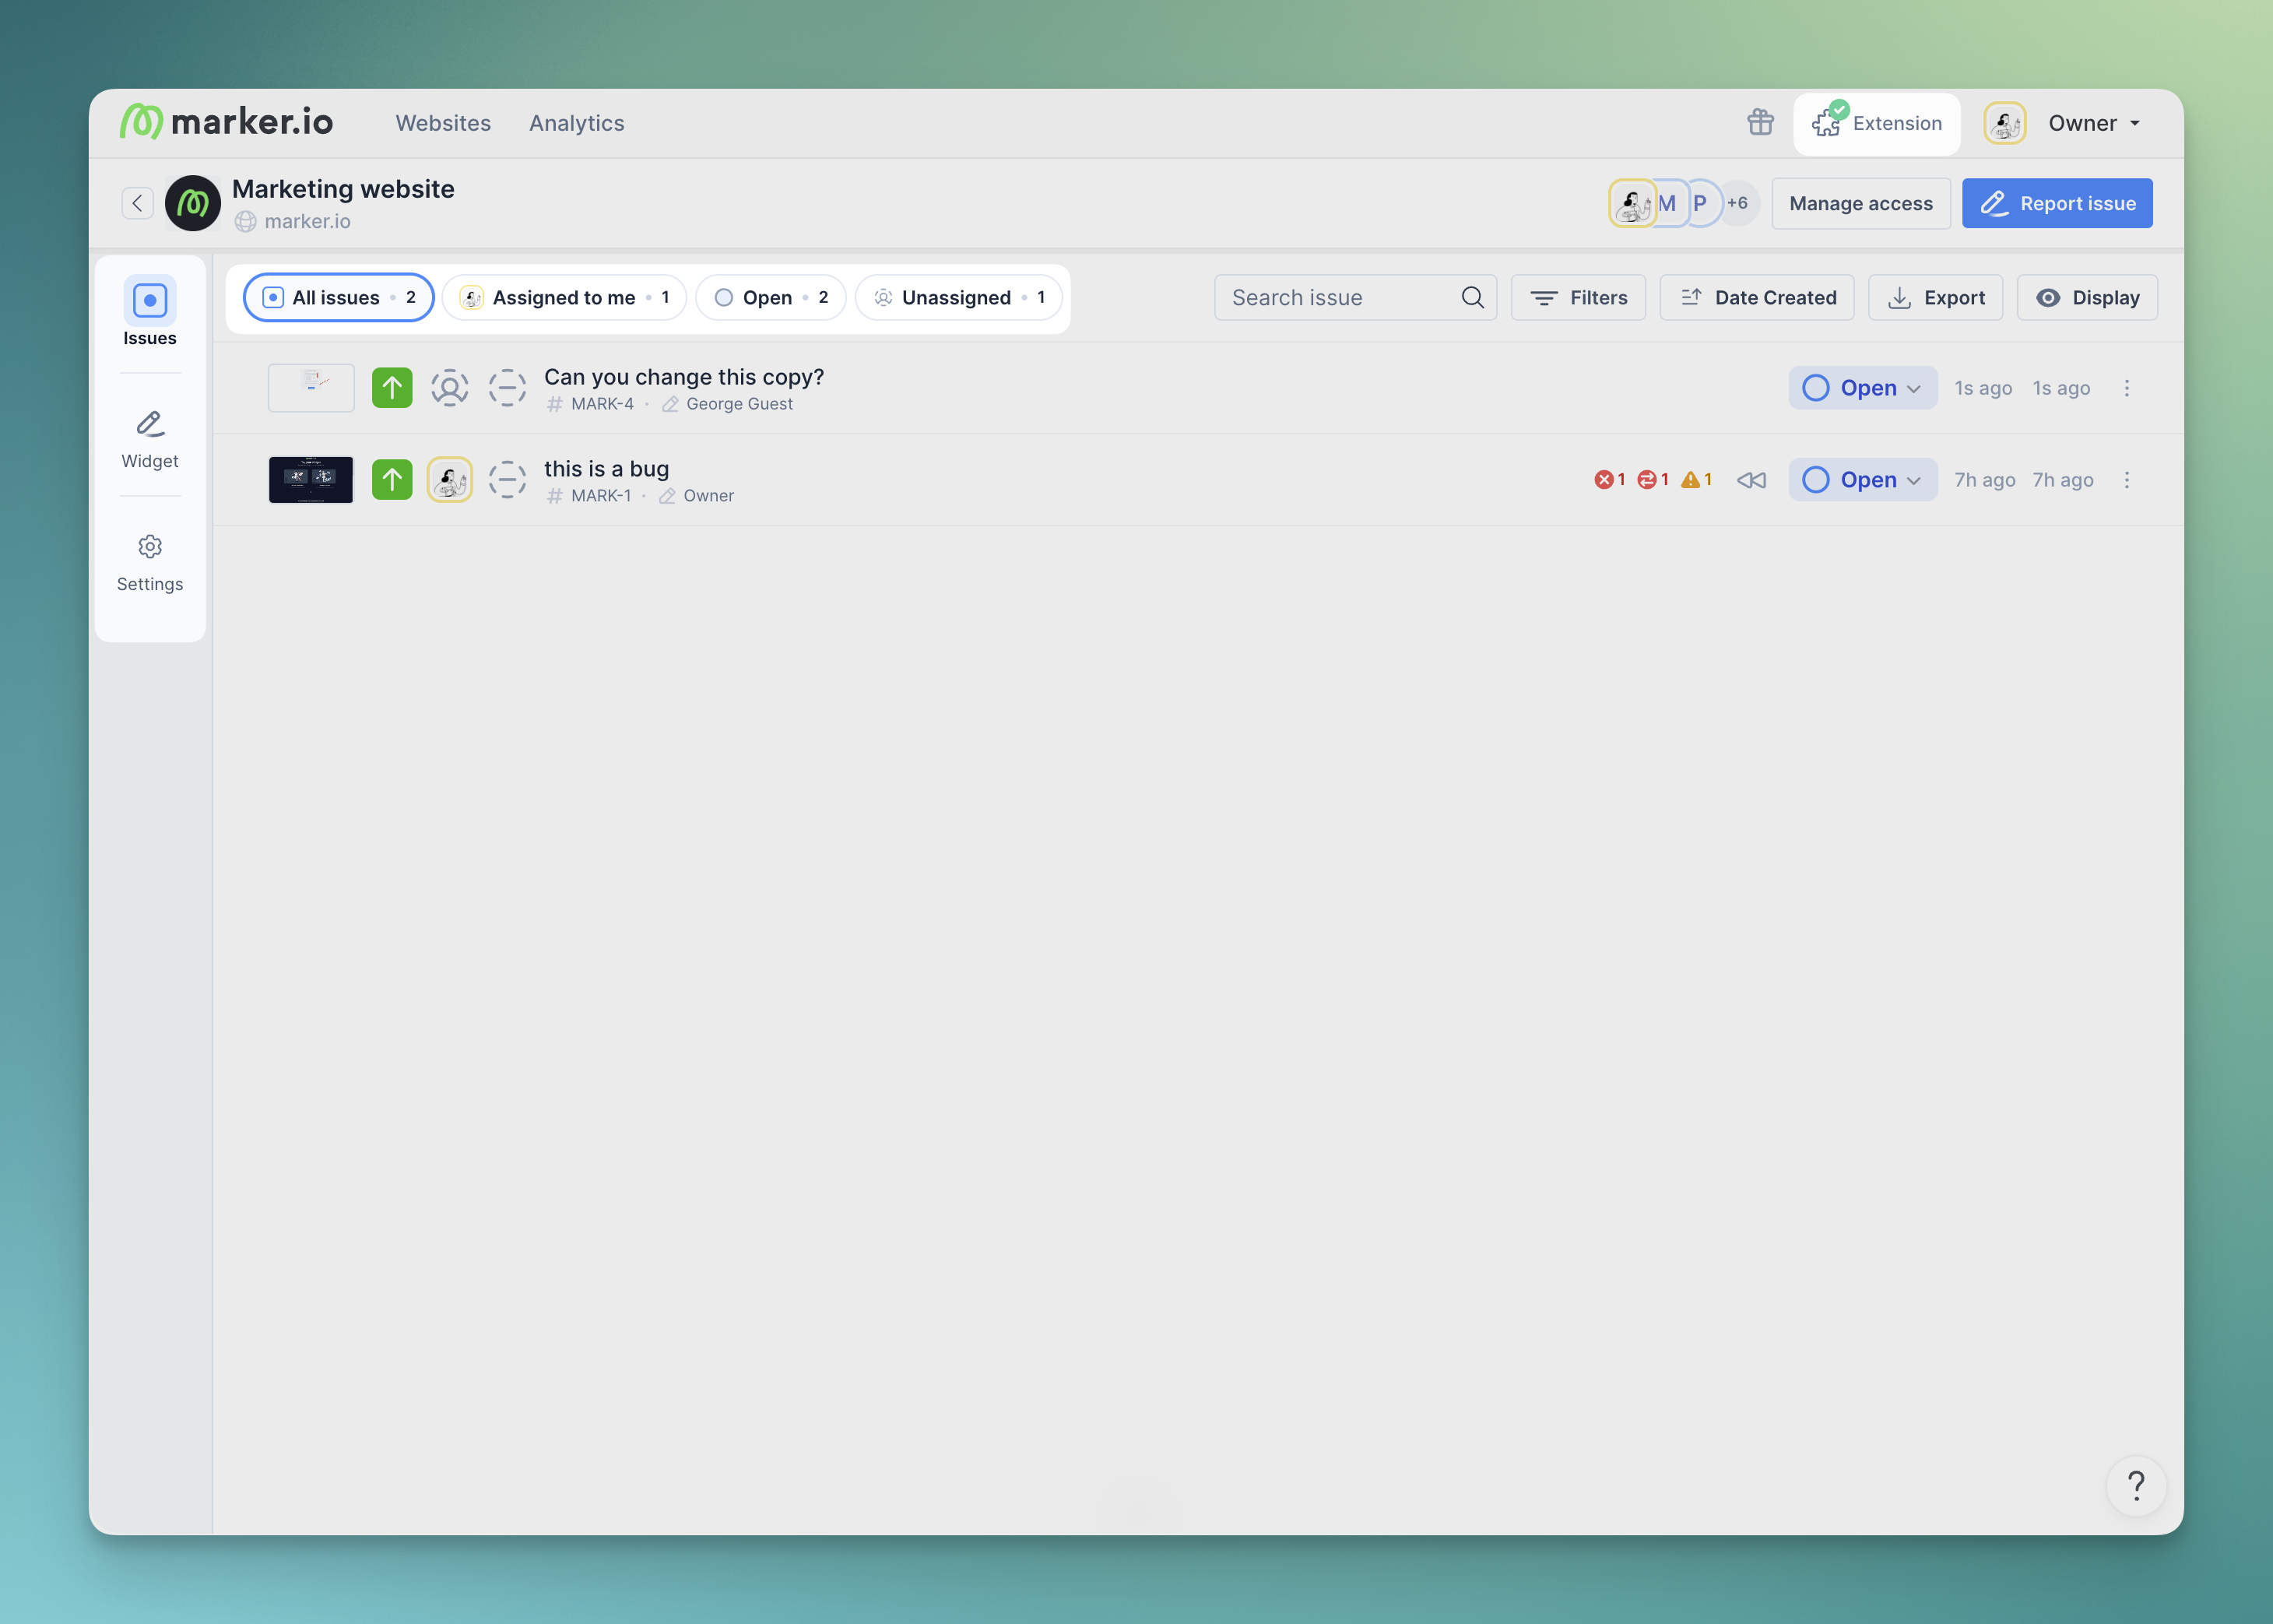2273x1624 pixels.
Task: Open Settings gear in sidebar
Action: (150, 562)
